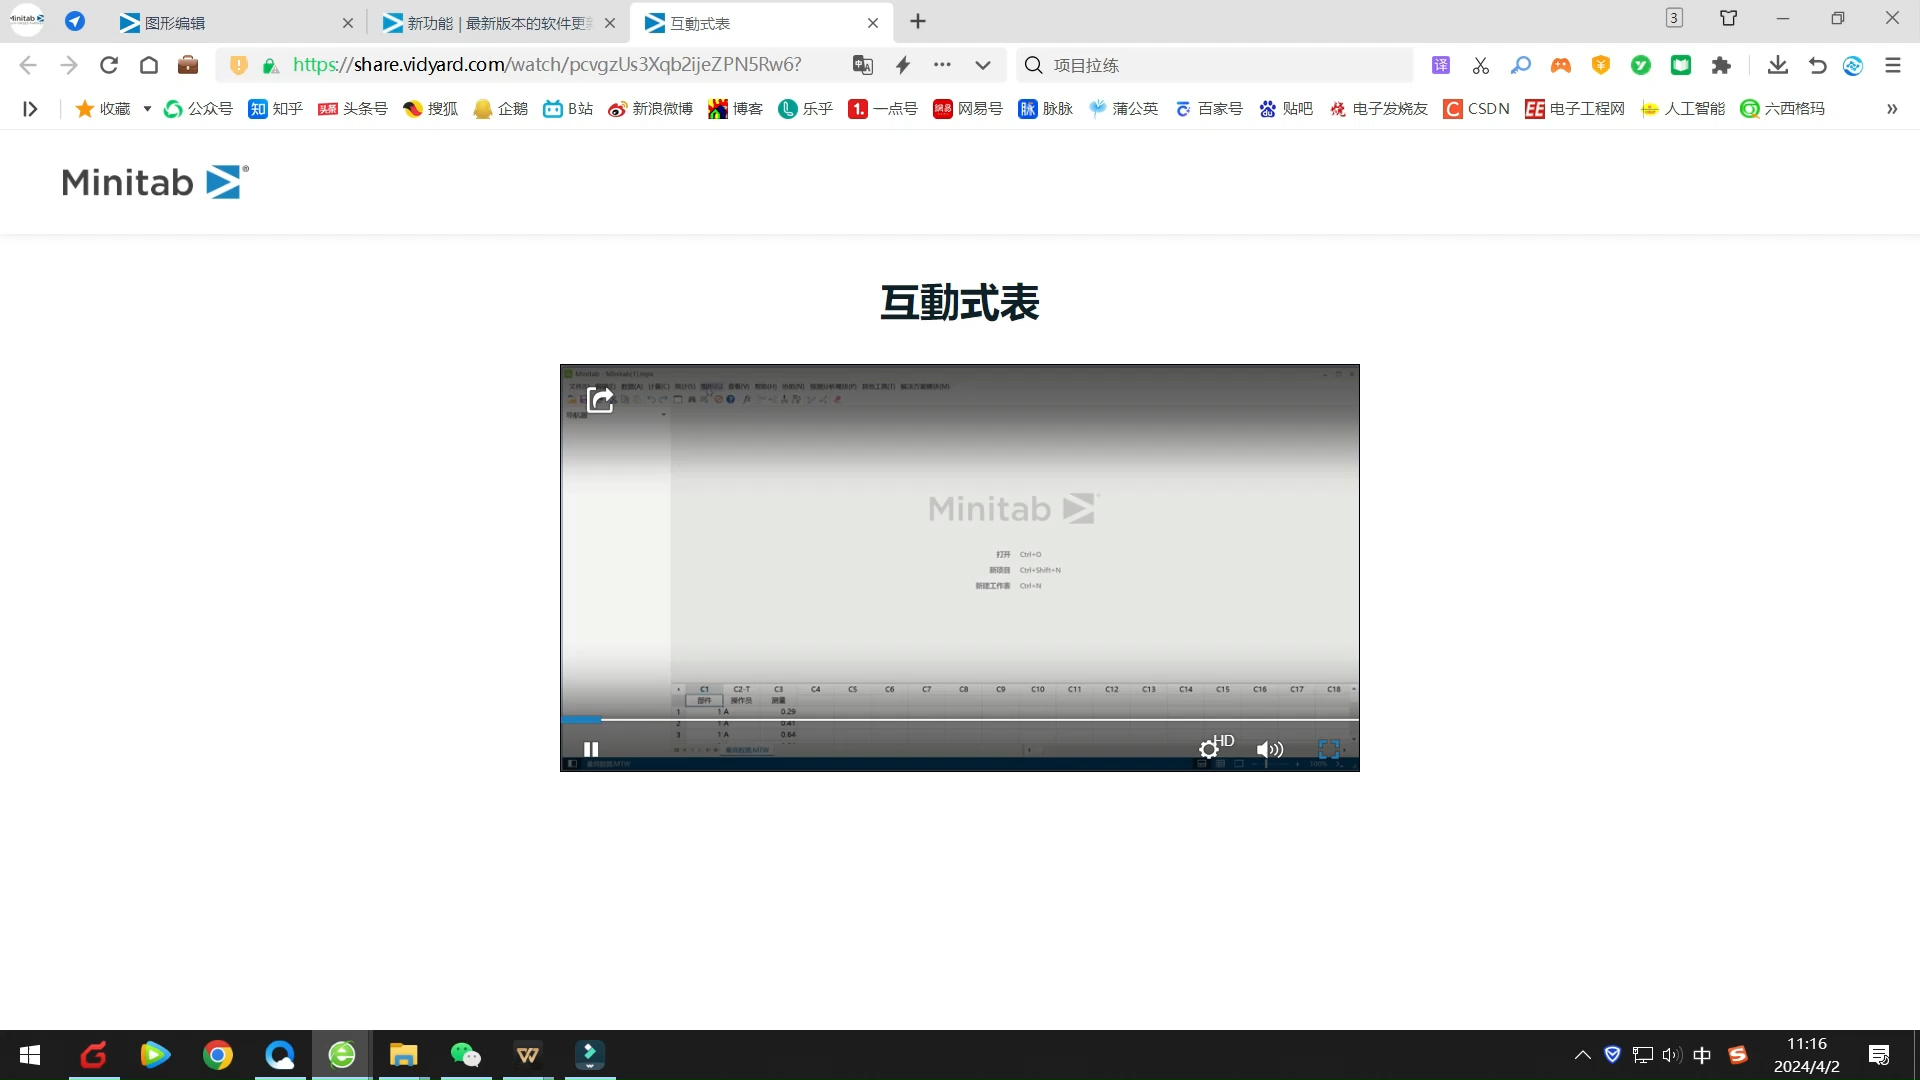
Task: Open the 收藏 favorites bookmark
Action: point(103,109)
